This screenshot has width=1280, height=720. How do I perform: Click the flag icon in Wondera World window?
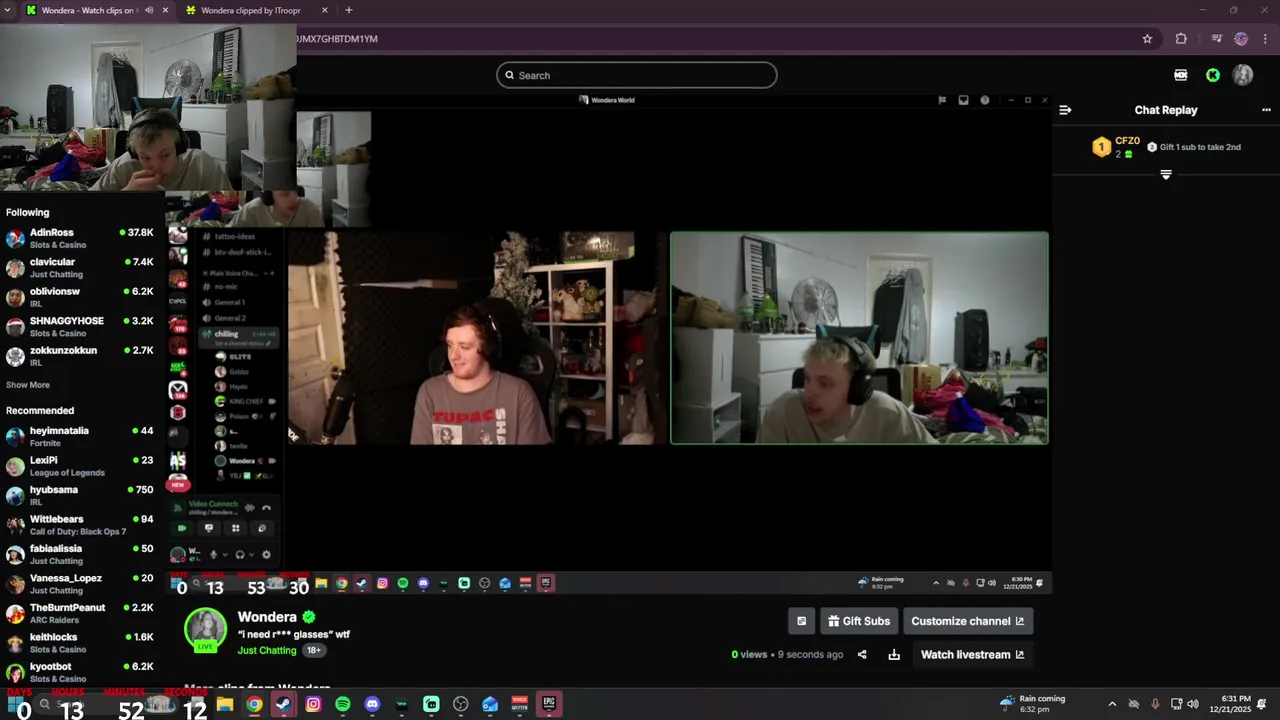(x=942, y=100)
